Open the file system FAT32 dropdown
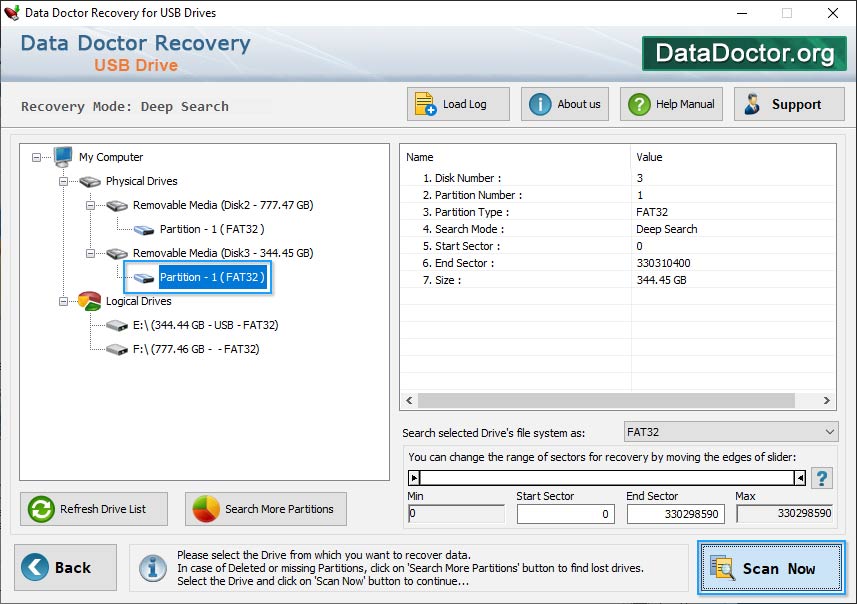The image size is (857, 604). pyautogui.click(x=731, y=432)
